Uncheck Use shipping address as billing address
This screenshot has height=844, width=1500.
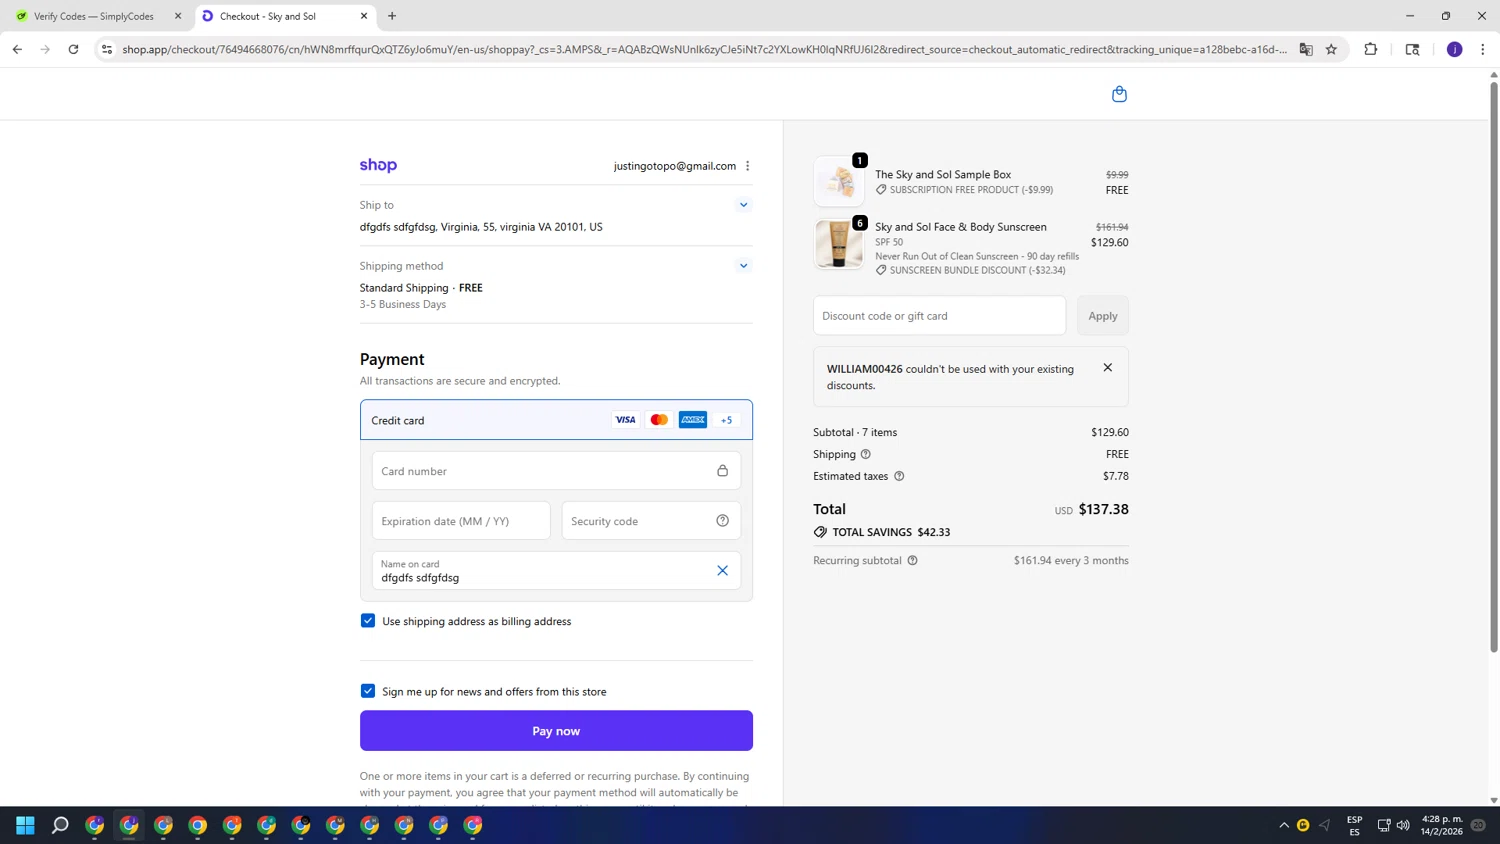[x=368, y=621]
